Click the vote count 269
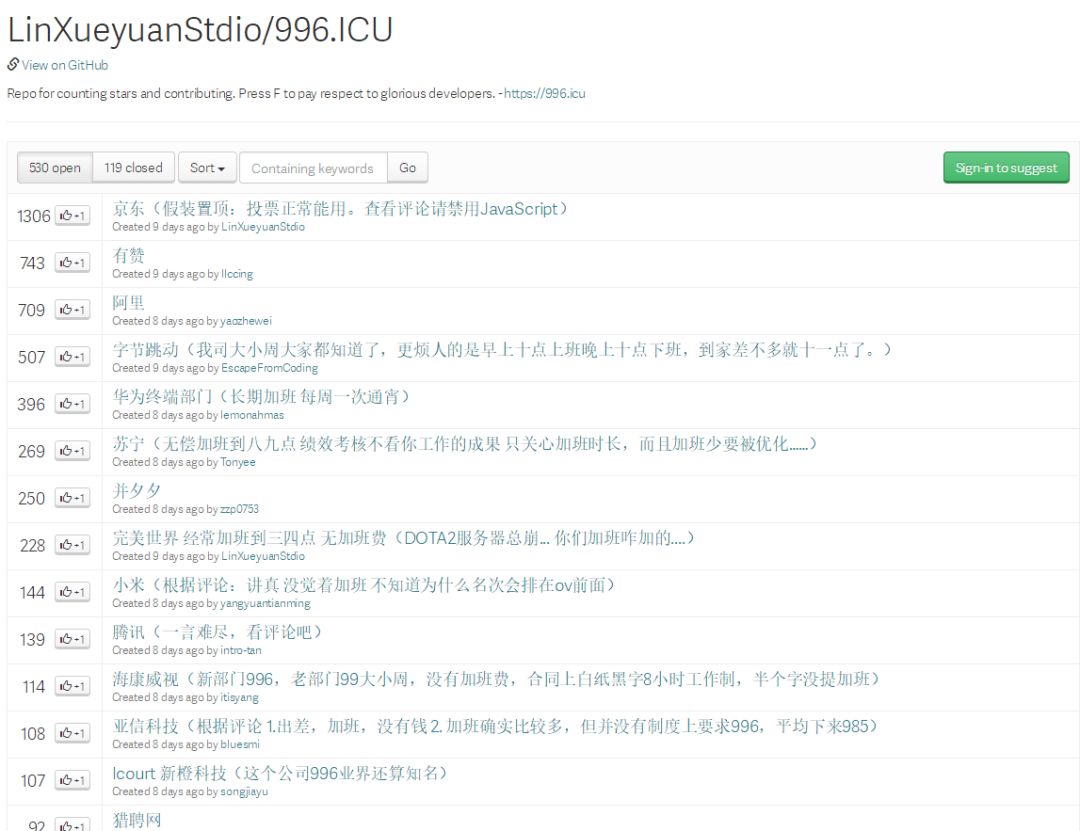 (x=32, y=451)
